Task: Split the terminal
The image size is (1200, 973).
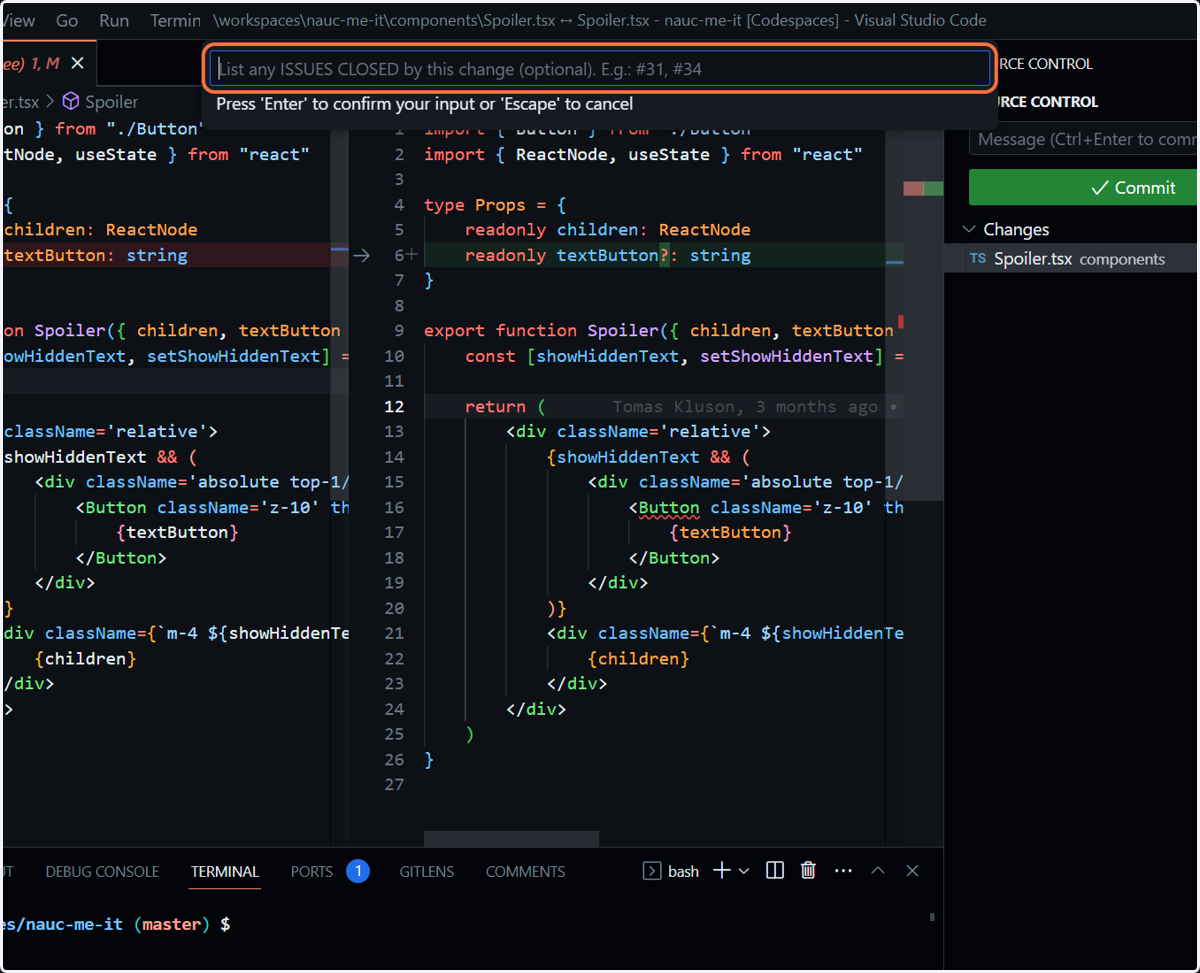Action: tap(774, 871)
